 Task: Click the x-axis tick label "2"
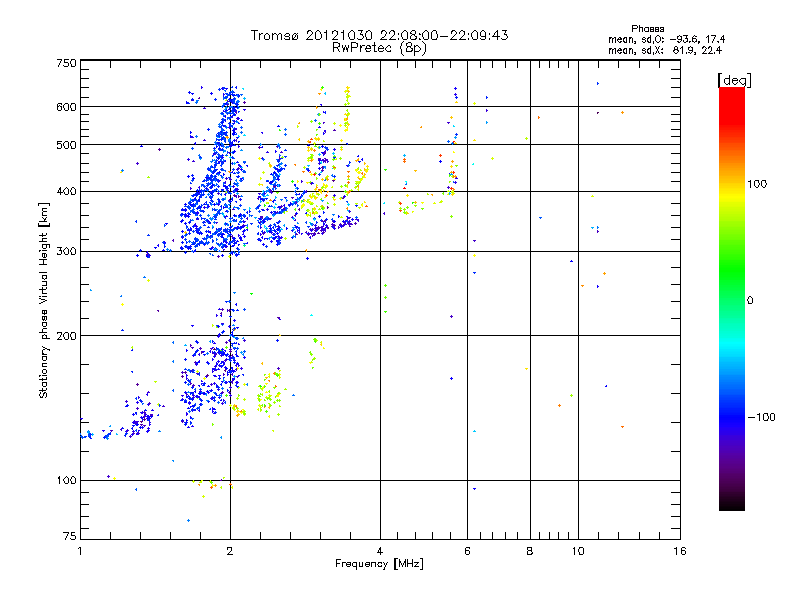pyautogui.click(x=230, y=551)
